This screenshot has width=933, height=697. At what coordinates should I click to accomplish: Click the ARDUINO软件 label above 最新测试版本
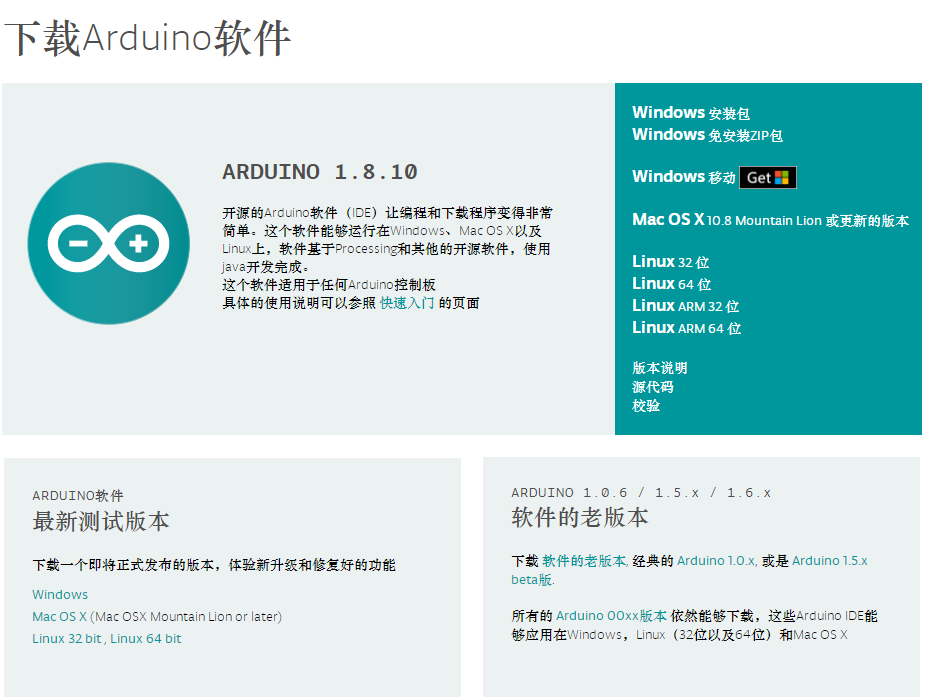click(x=78, y=496)
